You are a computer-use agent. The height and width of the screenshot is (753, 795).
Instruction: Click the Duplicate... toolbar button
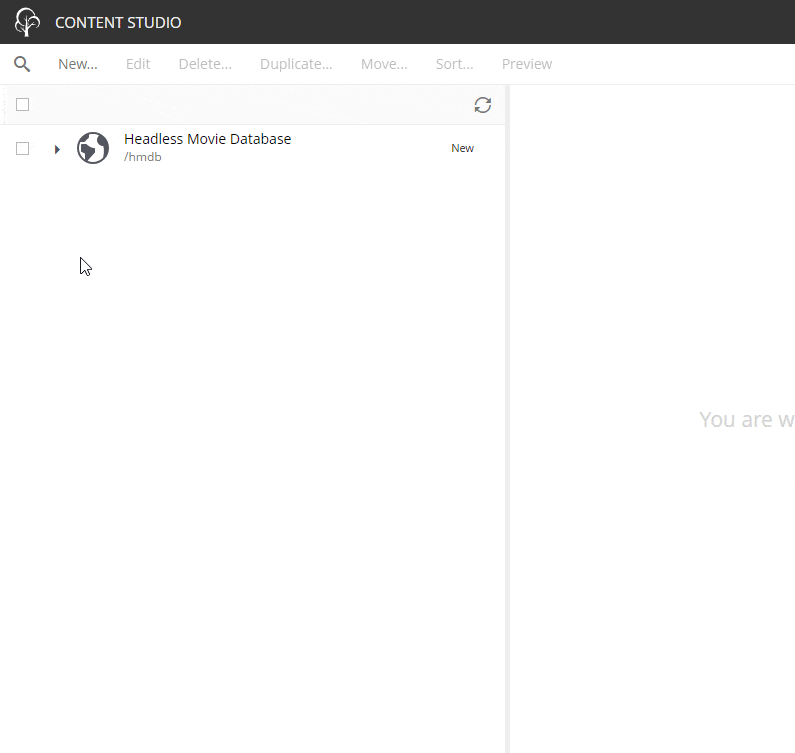(x=296, y=64)
